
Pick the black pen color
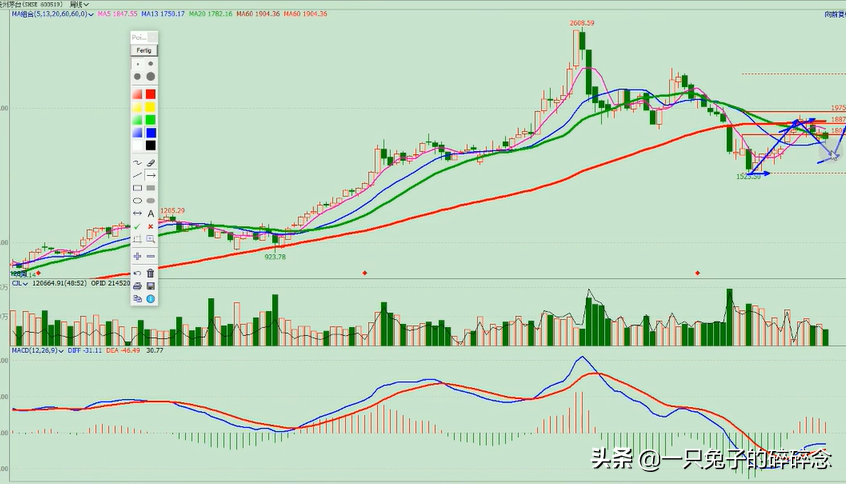(x=151, y=146)
